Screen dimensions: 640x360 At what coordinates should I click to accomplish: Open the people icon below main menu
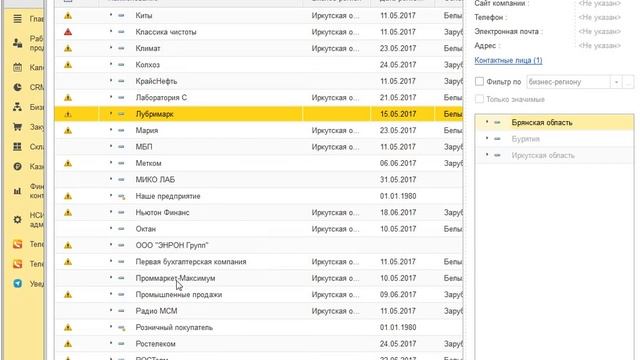(17, 43)
